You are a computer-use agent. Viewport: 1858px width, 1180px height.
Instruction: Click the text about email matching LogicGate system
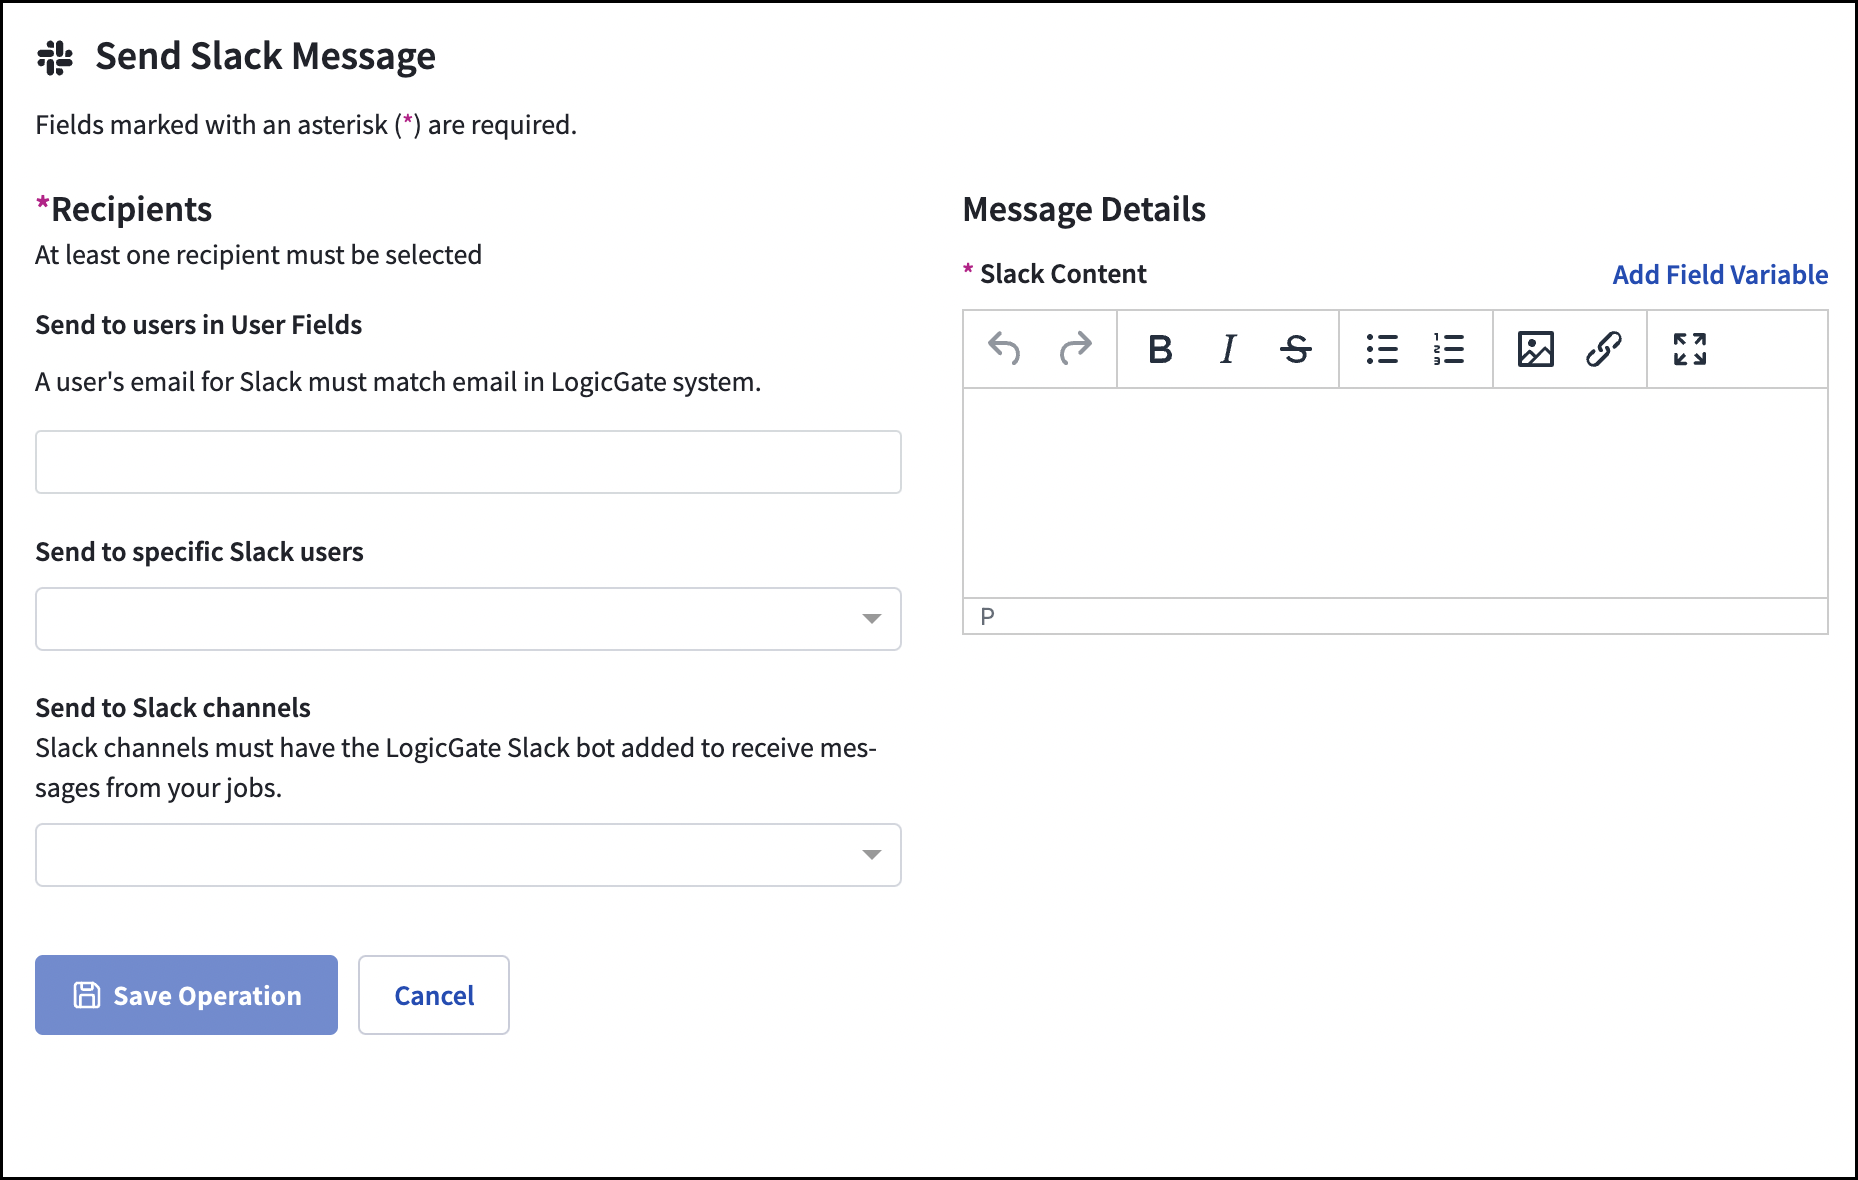click(398, 382)
